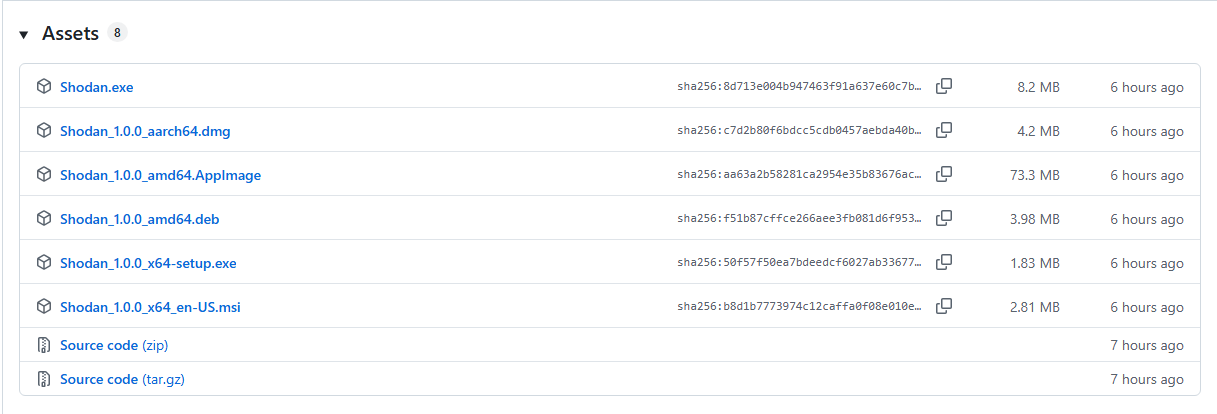Download Shodan.exe

tap(96, 87)
